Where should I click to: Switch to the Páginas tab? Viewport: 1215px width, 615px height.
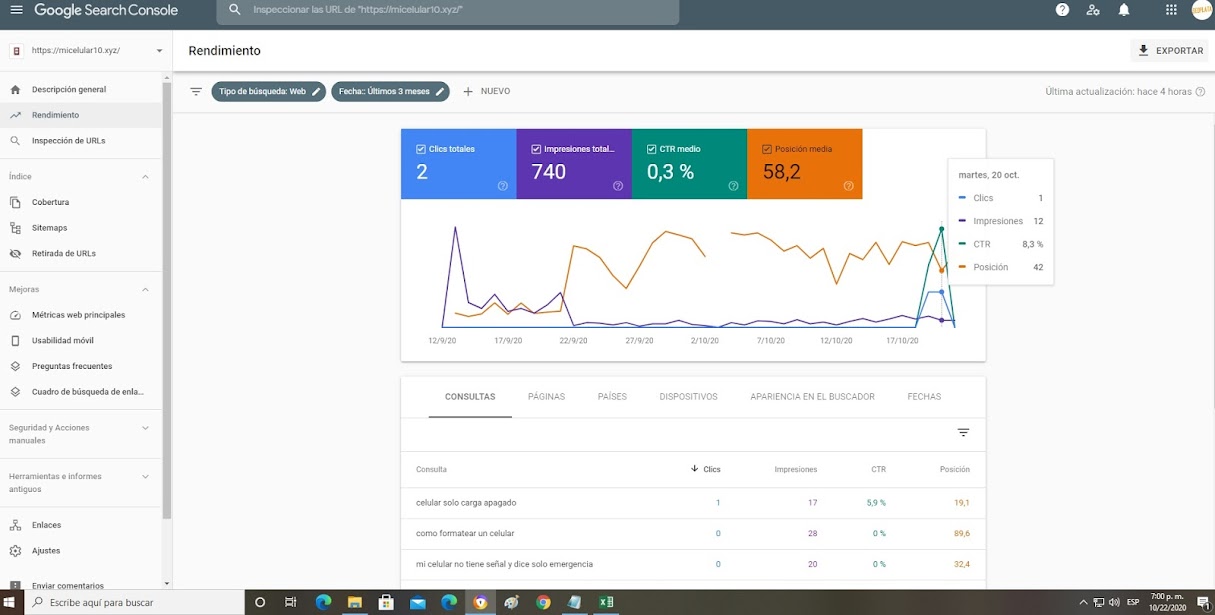pyautogui.click(x=546, y=397)
